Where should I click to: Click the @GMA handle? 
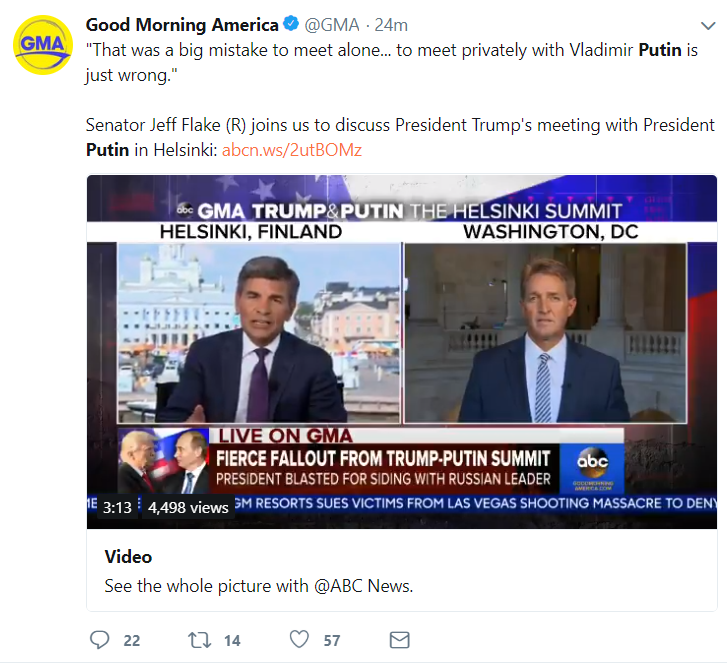[332, 25]
